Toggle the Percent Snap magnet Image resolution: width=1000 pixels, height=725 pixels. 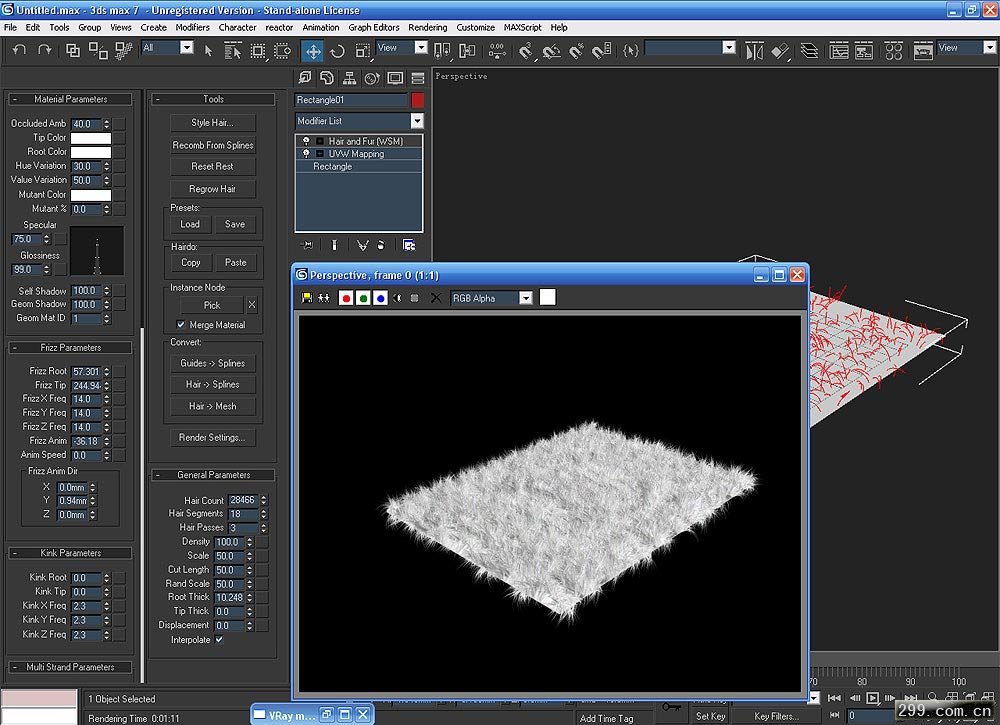(x=577, y=51)
